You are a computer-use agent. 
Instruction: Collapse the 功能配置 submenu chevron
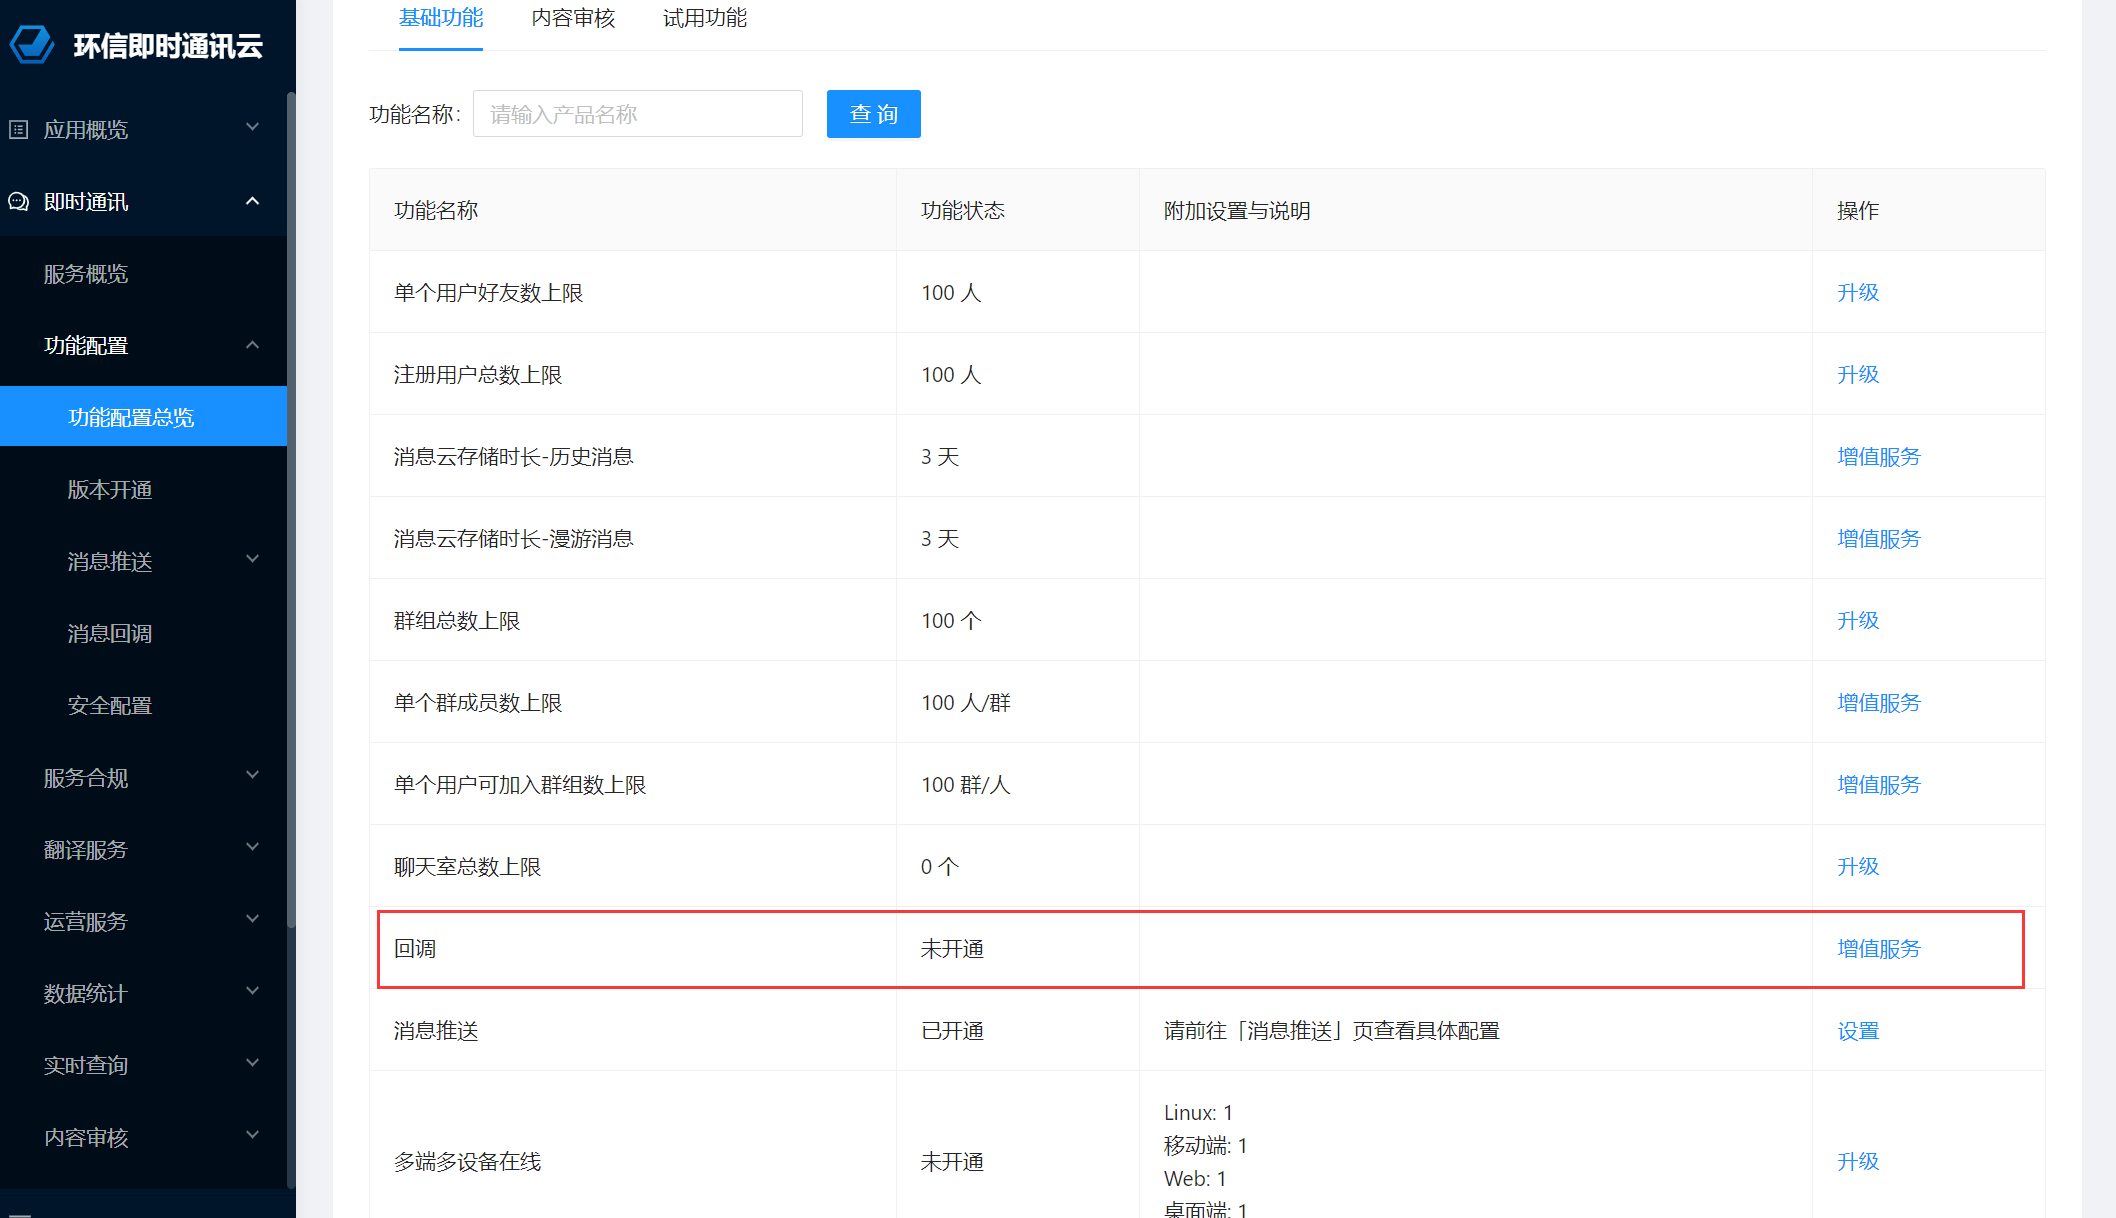click(x=252, y=345)
